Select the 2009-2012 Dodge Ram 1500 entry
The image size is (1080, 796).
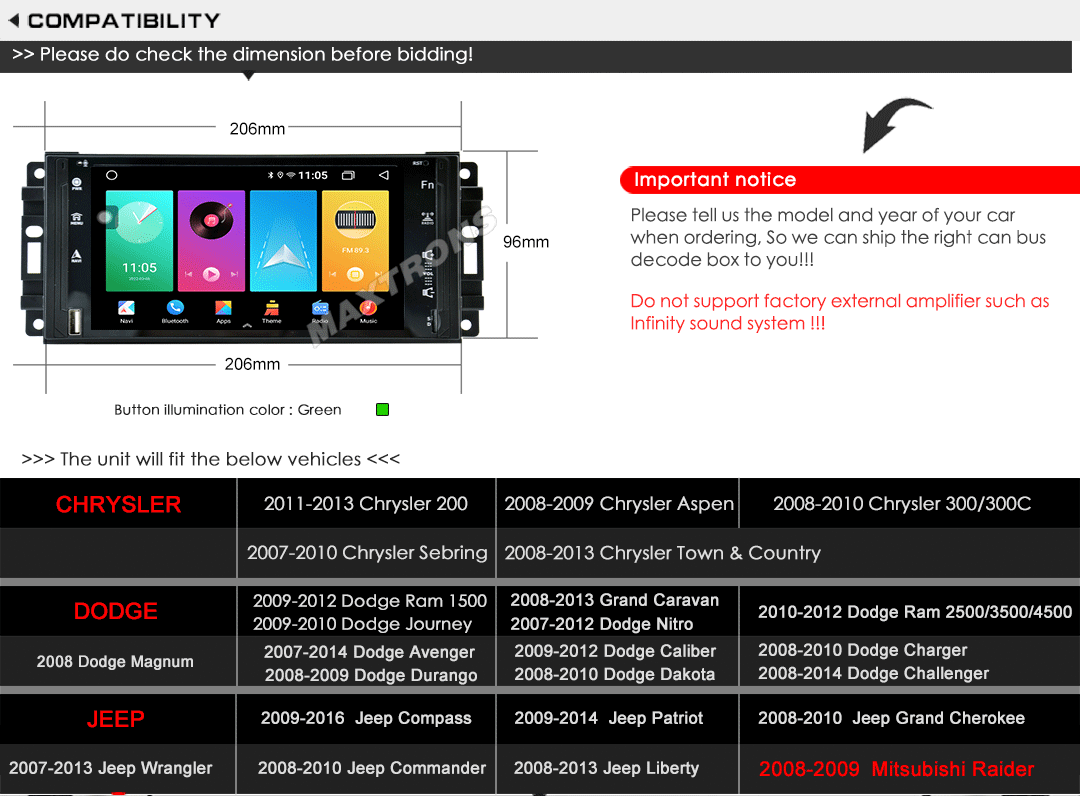370,600
